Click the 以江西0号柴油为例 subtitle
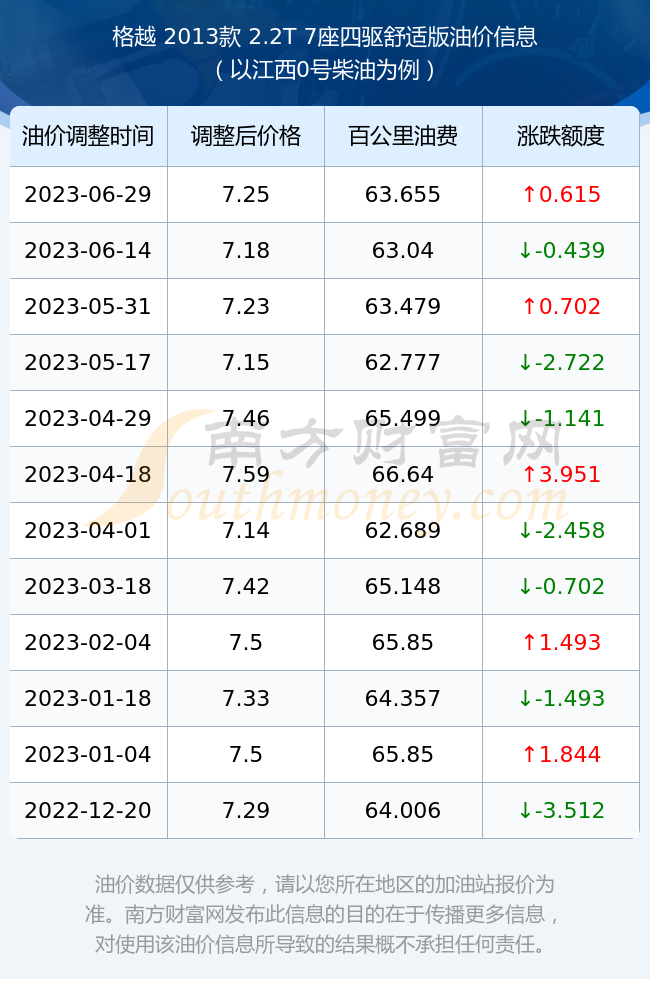Viewport: 650px width, 1000px height. pyautogui.click(x=325, y=70)
